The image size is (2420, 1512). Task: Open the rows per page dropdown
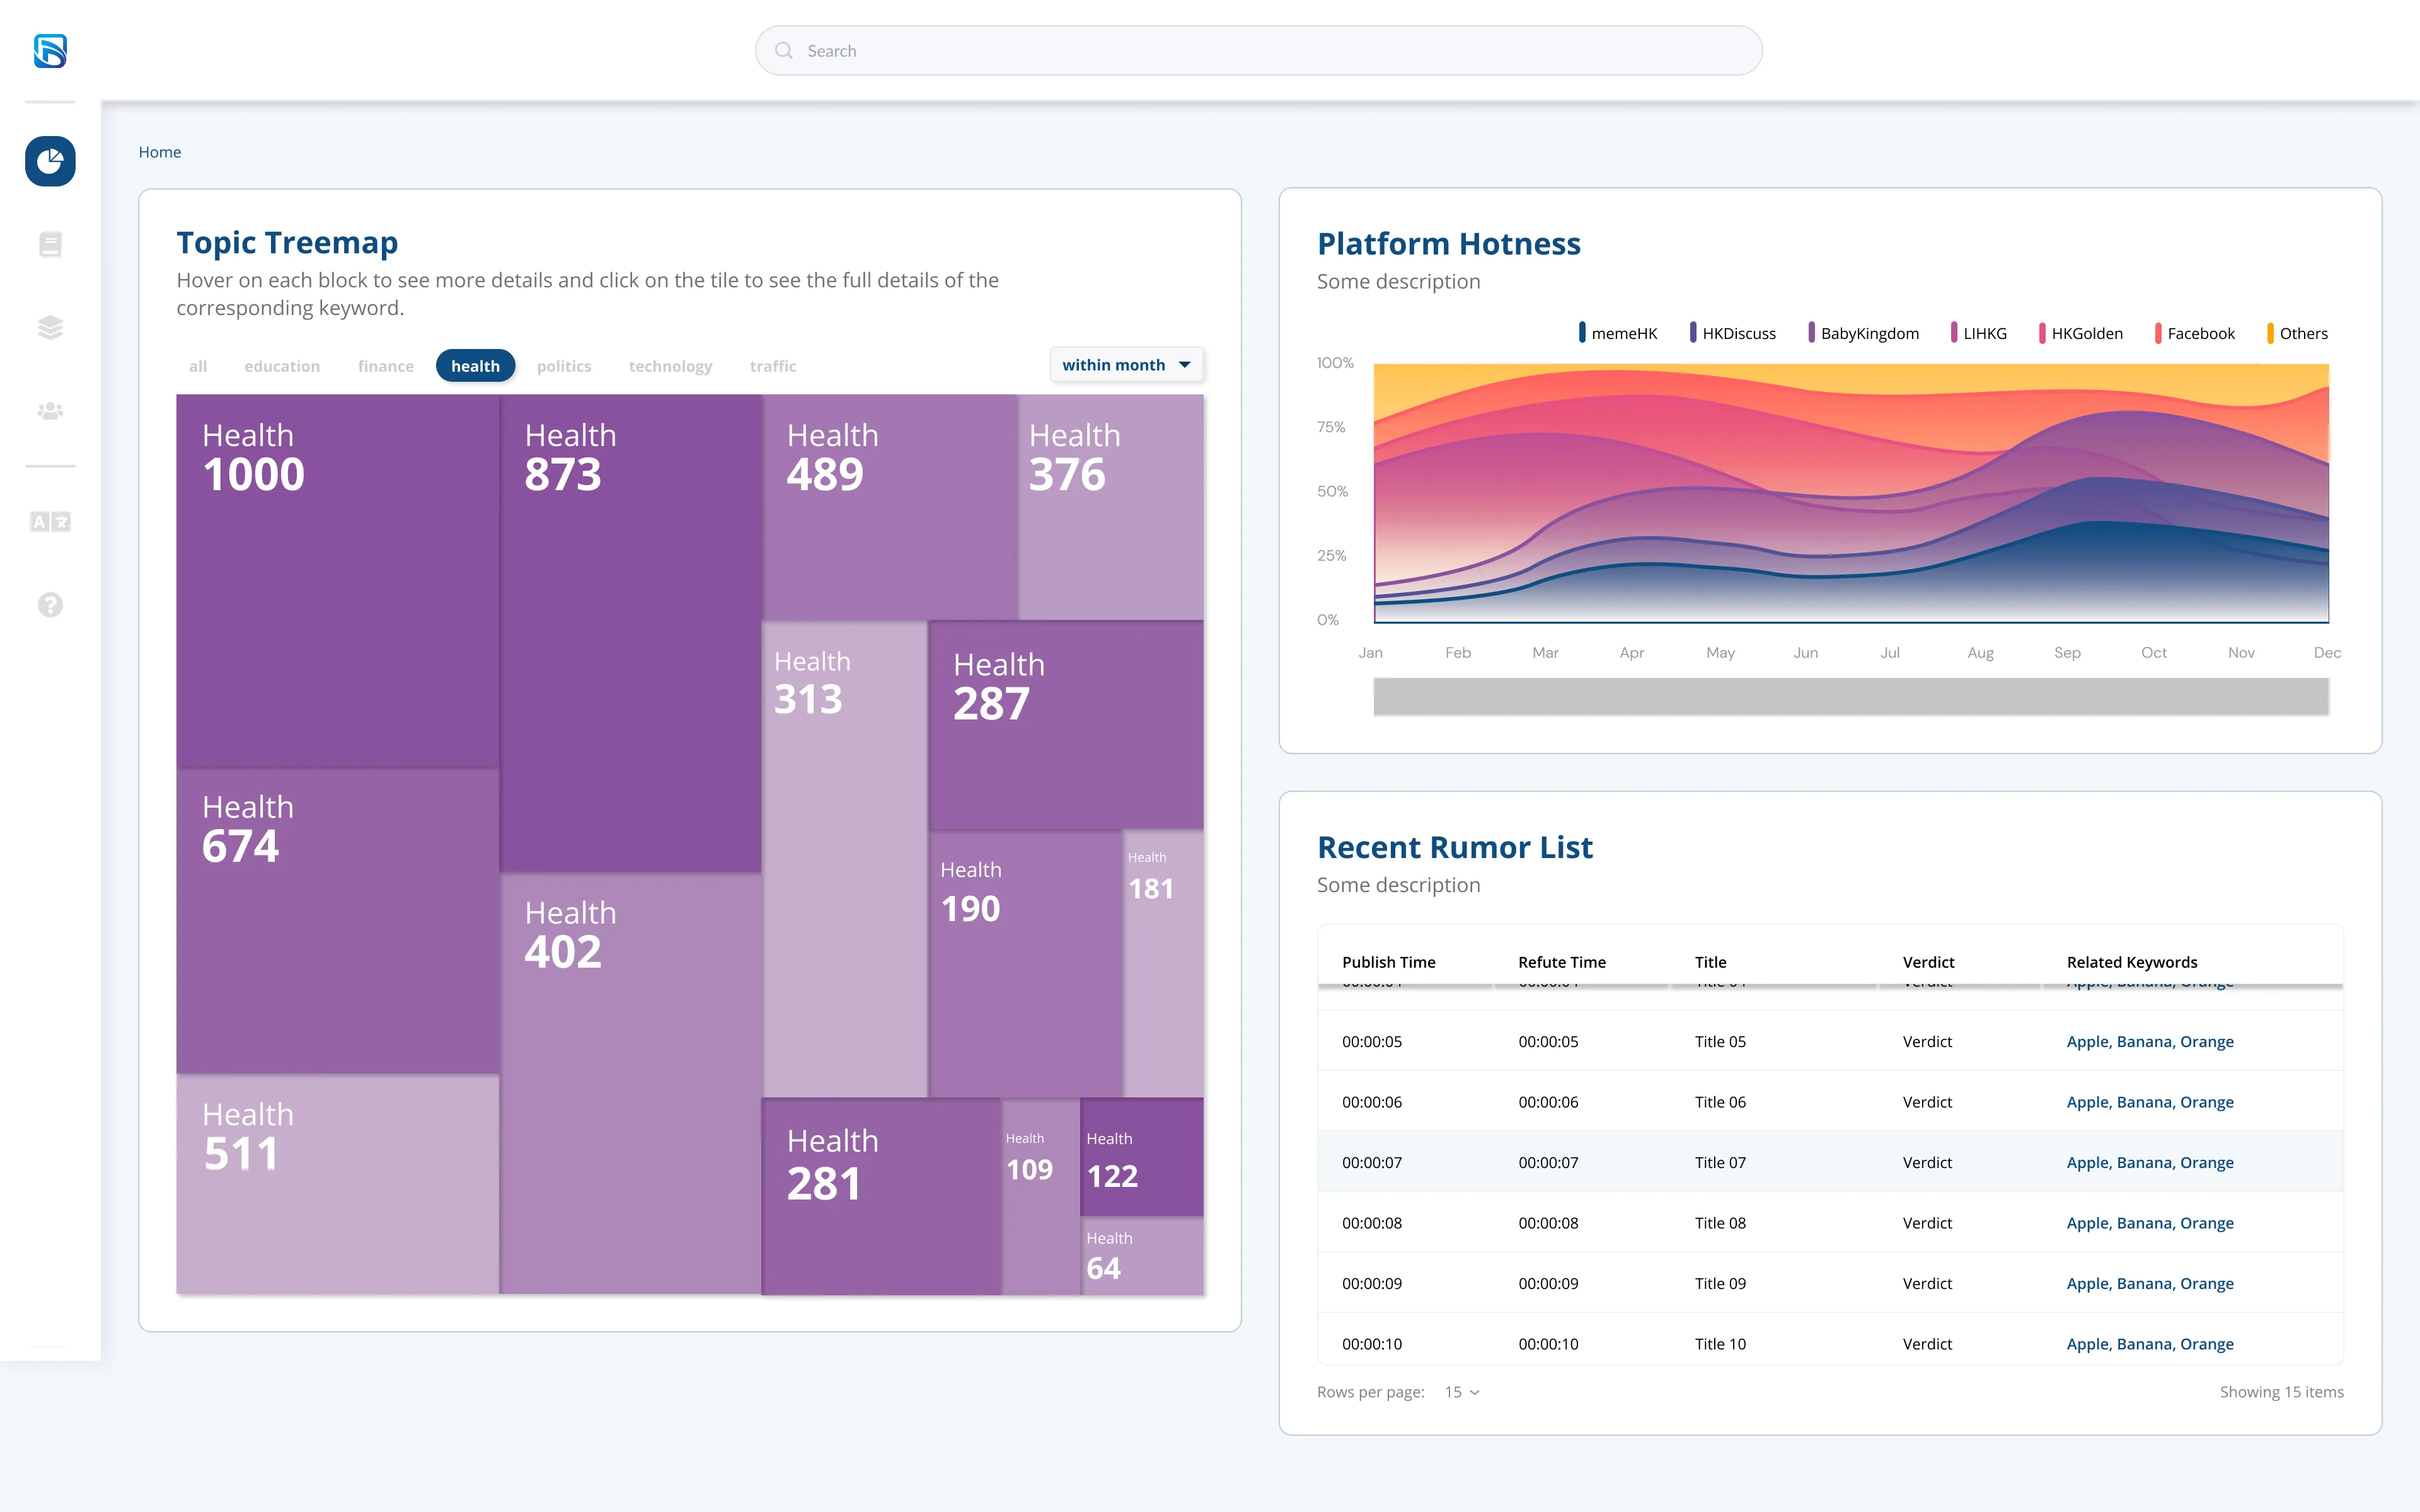tap(1462, 1392)
